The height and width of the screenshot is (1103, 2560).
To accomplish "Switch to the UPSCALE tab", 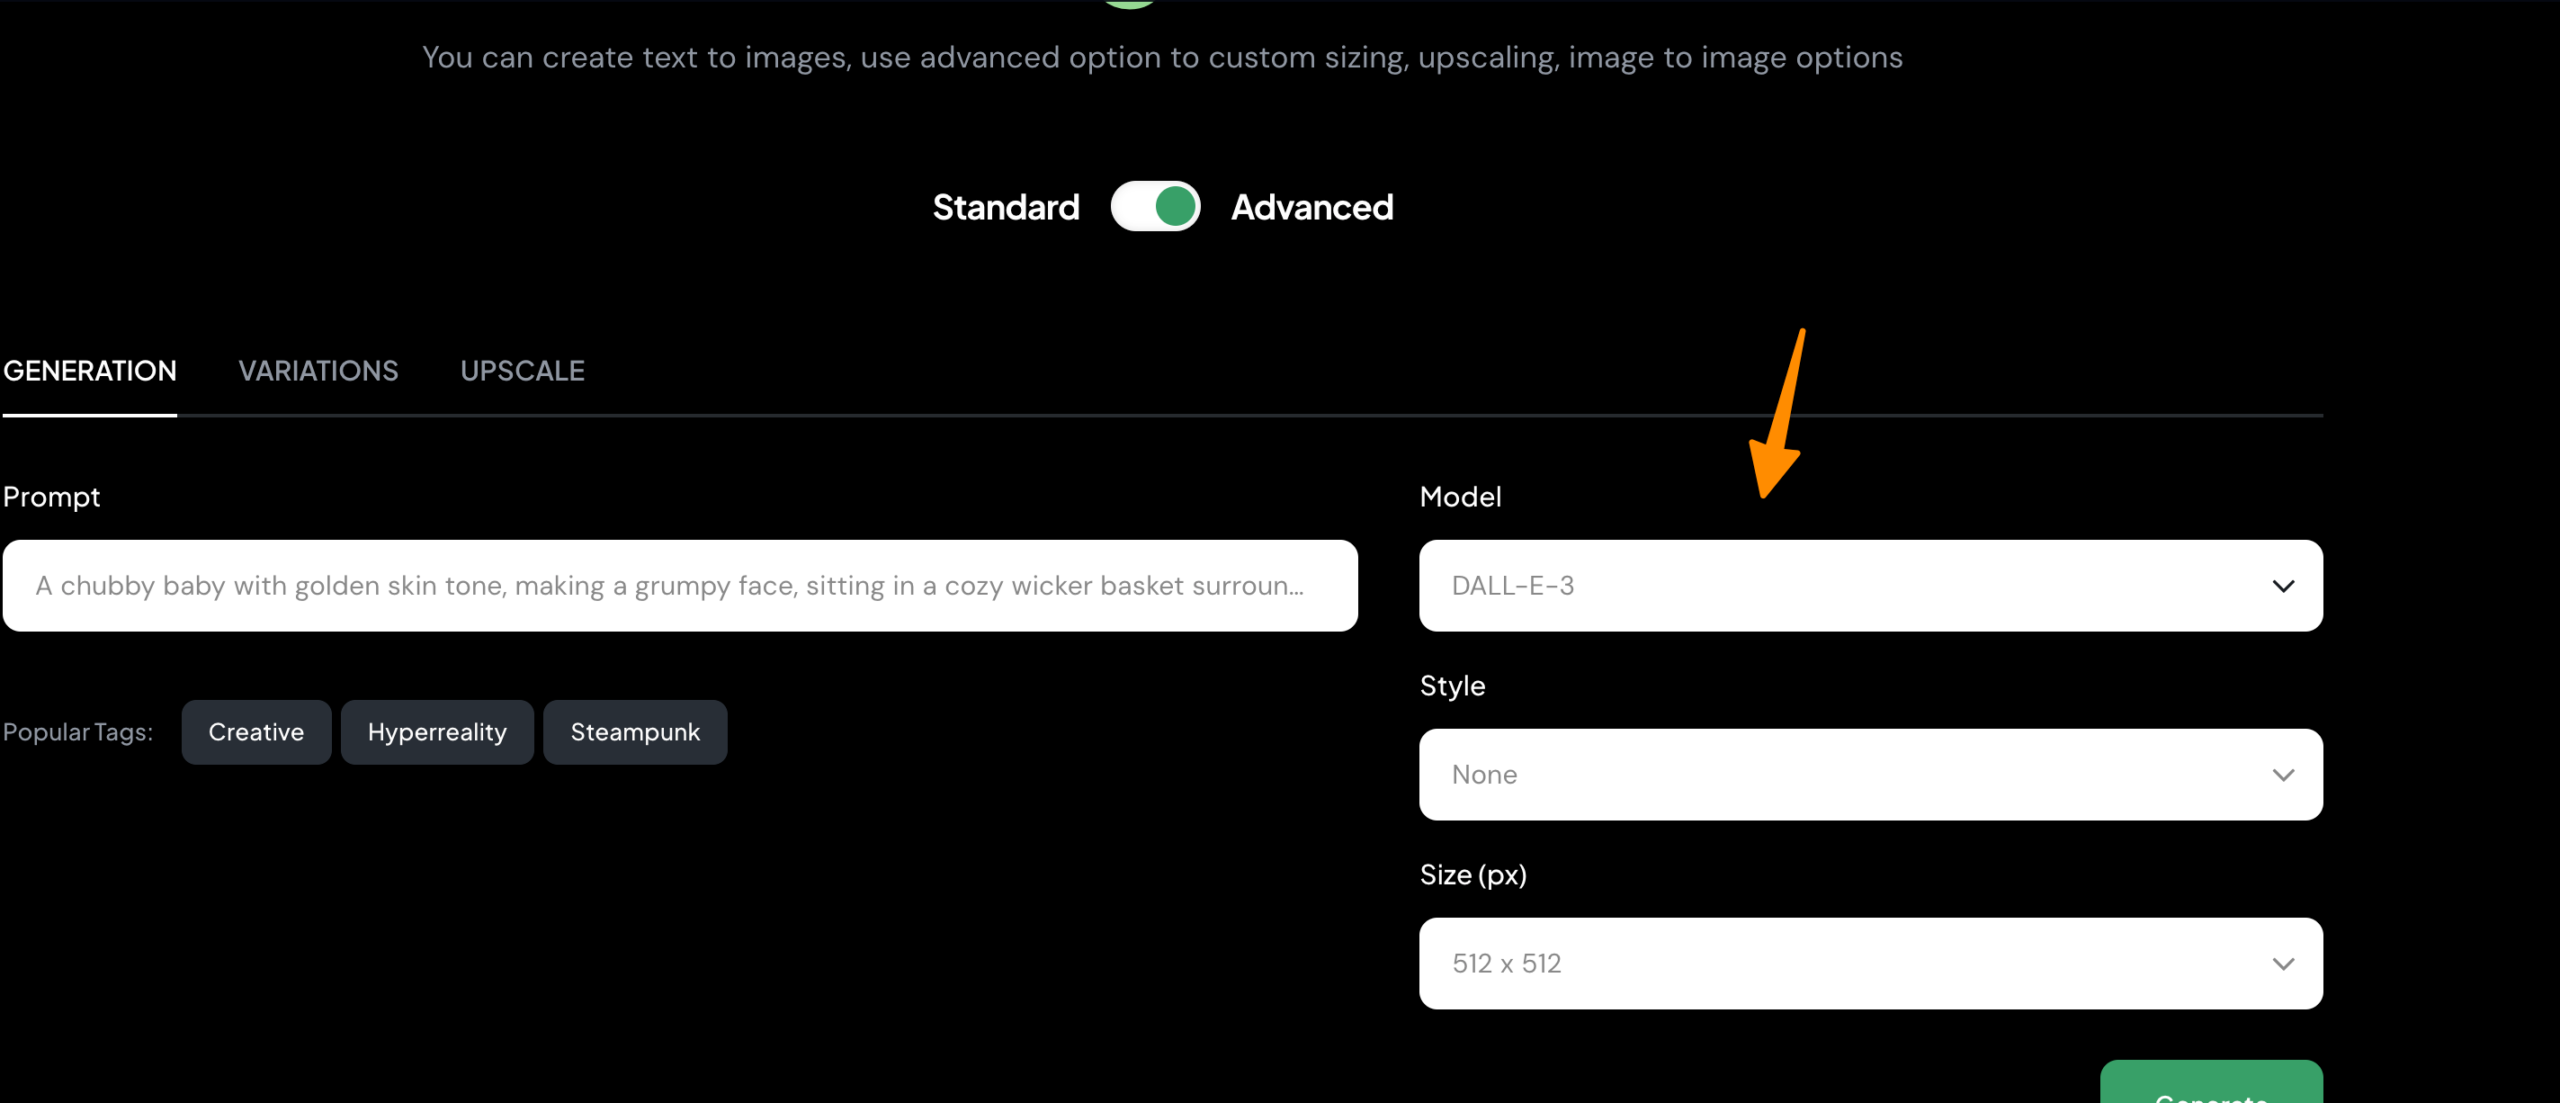I will [522, 371].
